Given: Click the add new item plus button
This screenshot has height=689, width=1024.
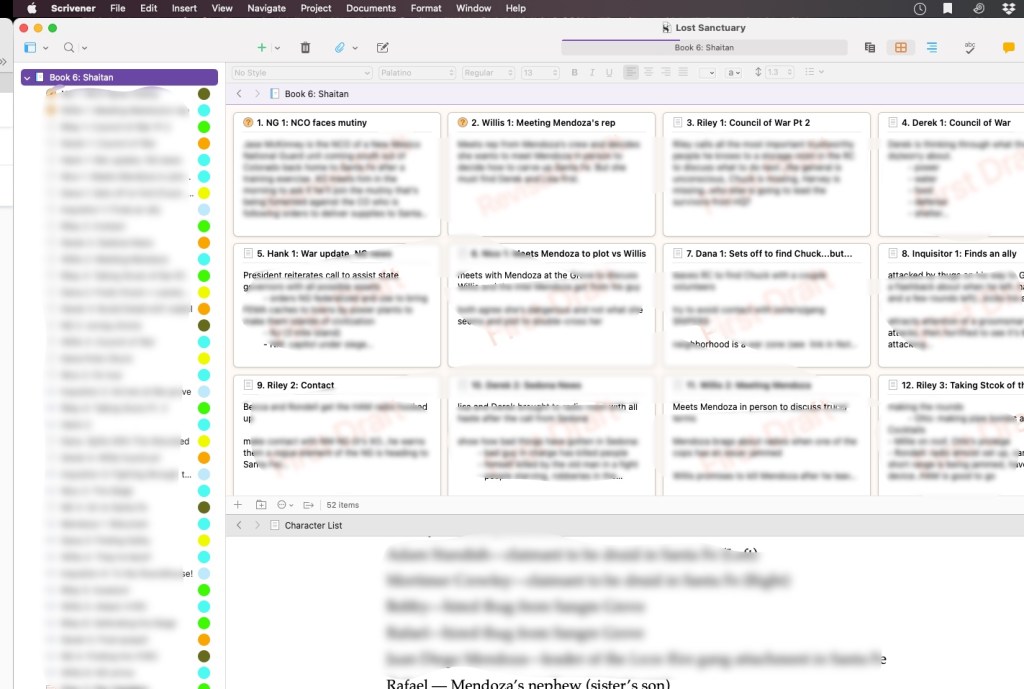Looking at the screenshot, I should pyautogui.click(x=262, y=47).
